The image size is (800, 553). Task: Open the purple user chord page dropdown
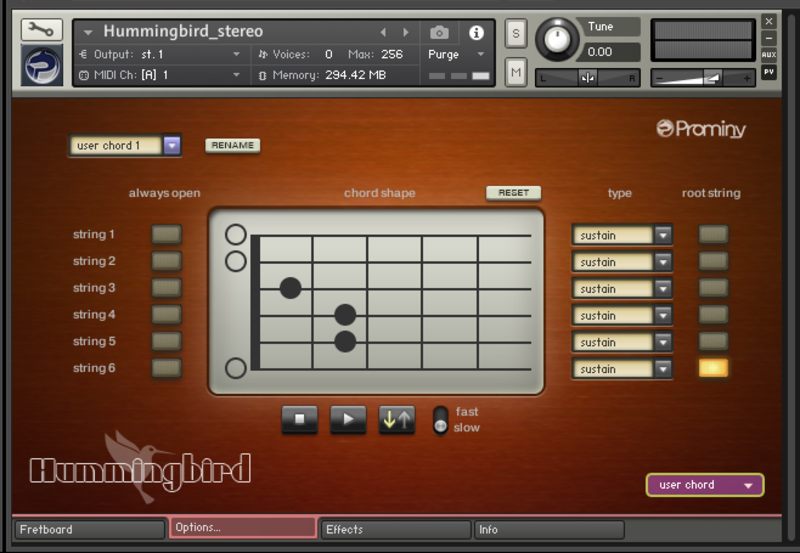point(705,485)
